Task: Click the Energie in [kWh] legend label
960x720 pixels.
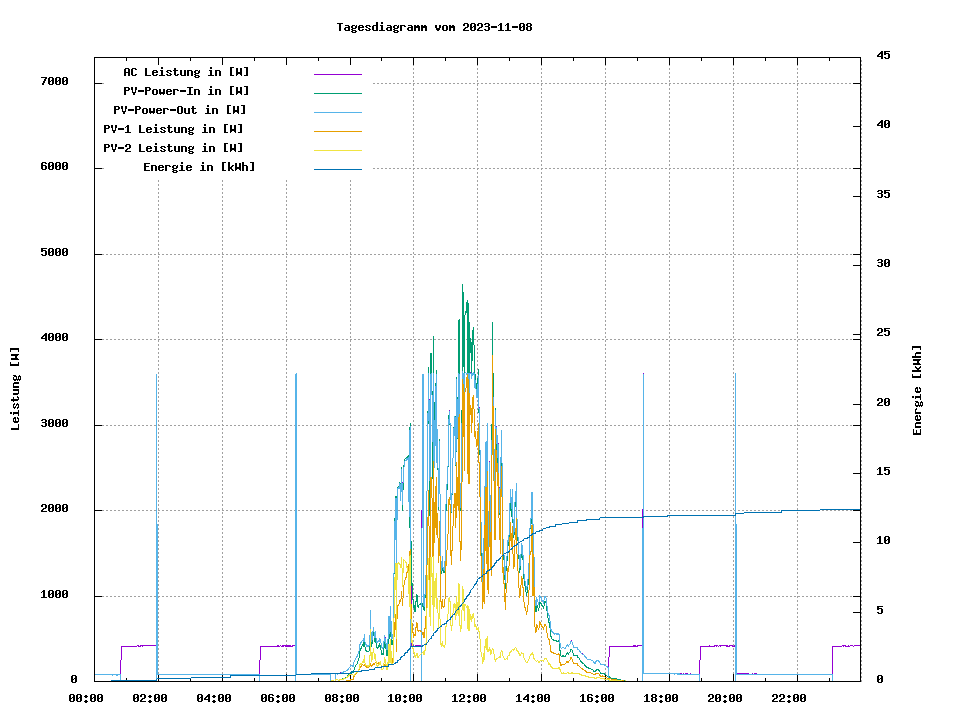Action: coord(199,167)
